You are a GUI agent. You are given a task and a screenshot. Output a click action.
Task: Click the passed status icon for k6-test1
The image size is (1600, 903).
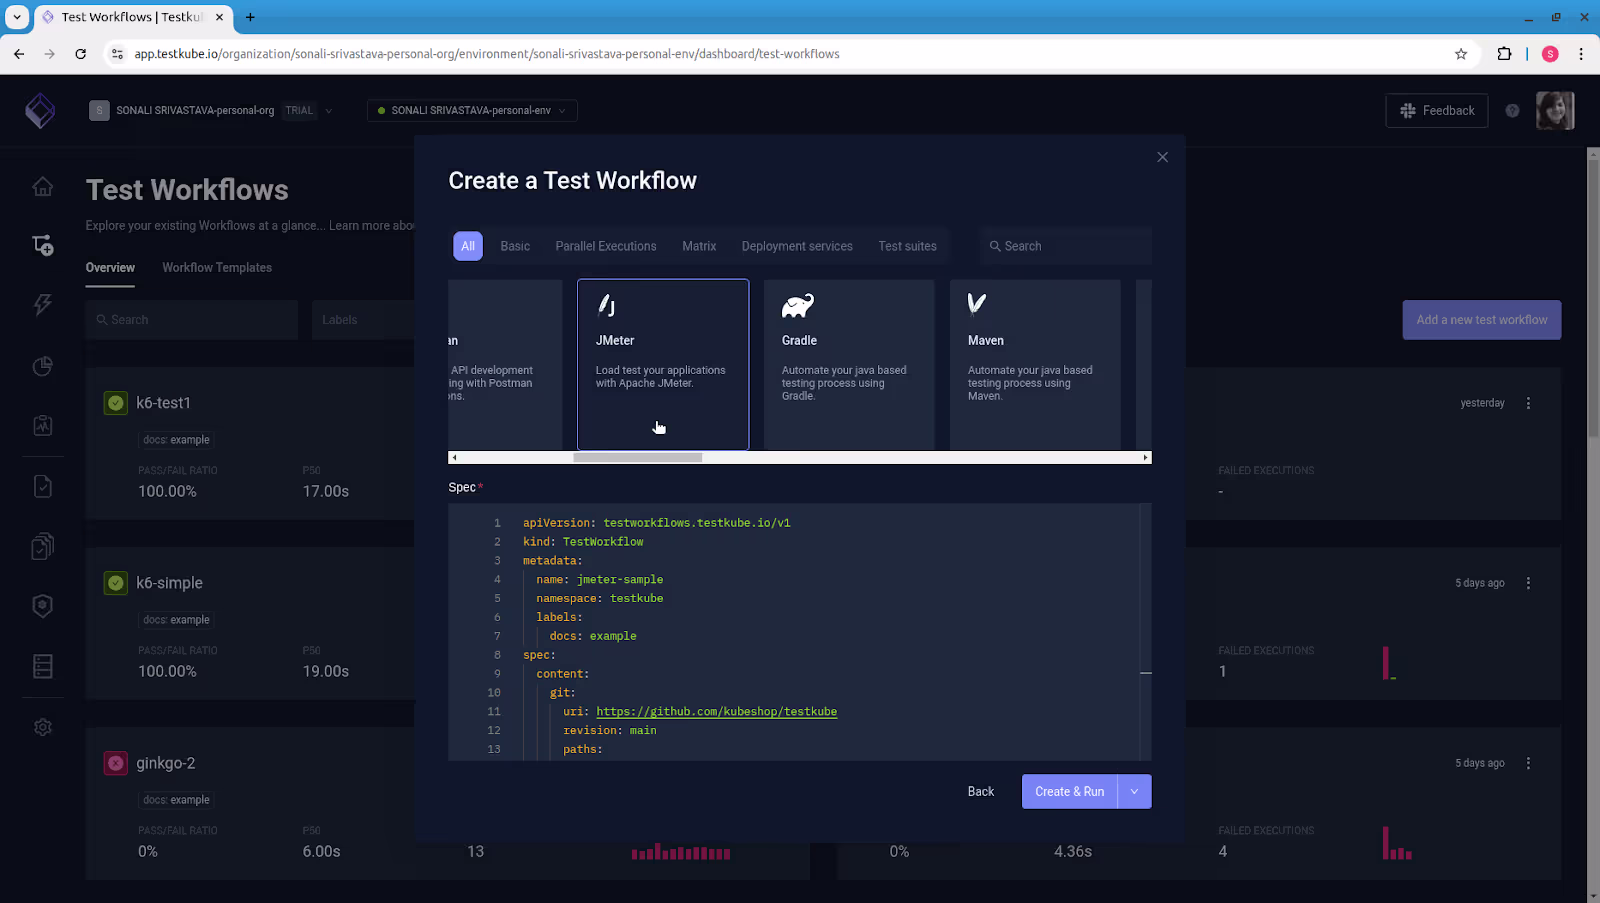(116, 403)
